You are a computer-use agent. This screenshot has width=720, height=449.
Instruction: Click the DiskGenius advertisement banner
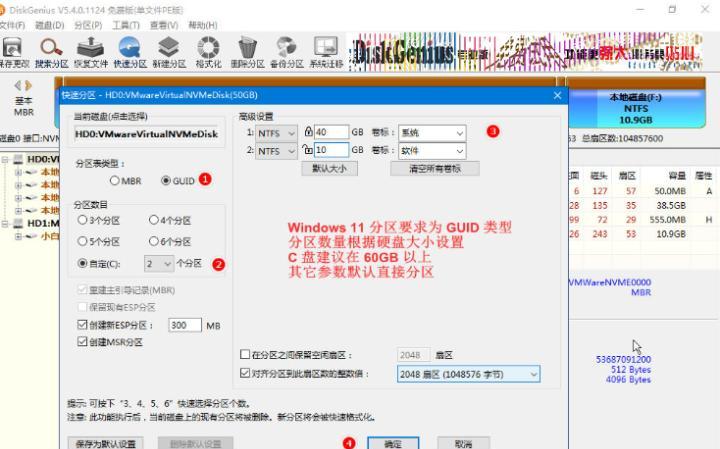point(526,51)
